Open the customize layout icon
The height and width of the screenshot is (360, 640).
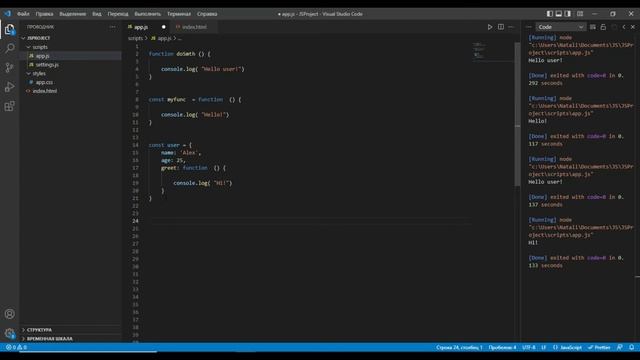click(580, 13)
